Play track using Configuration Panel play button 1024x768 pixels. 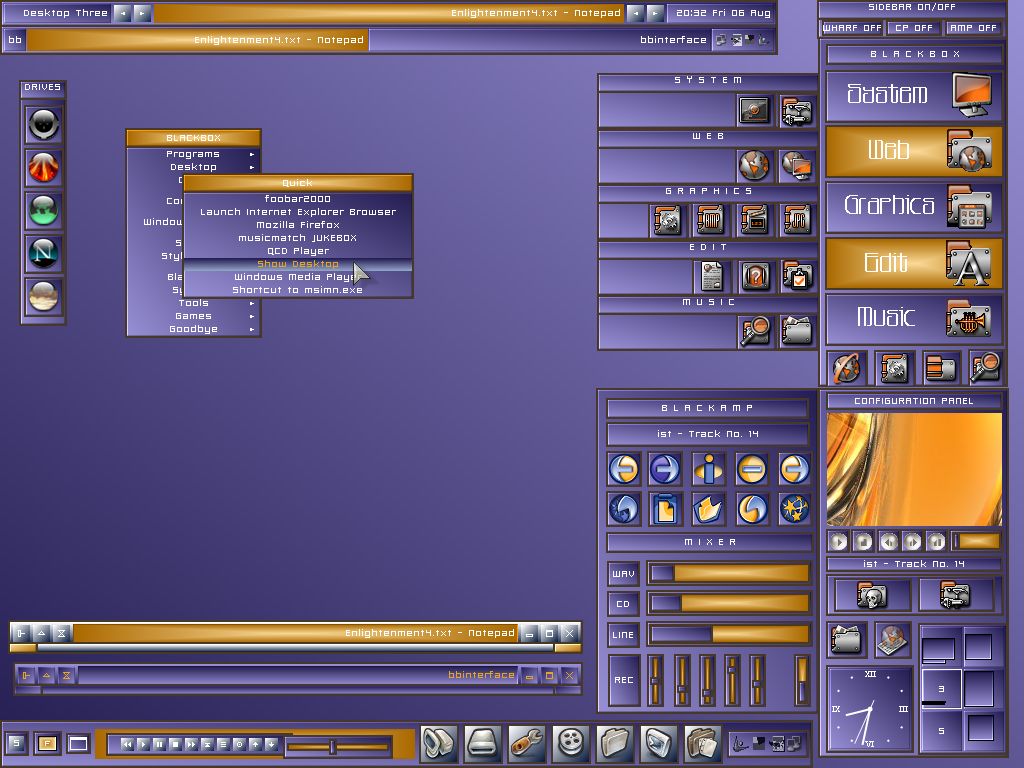tap(839, 541)
